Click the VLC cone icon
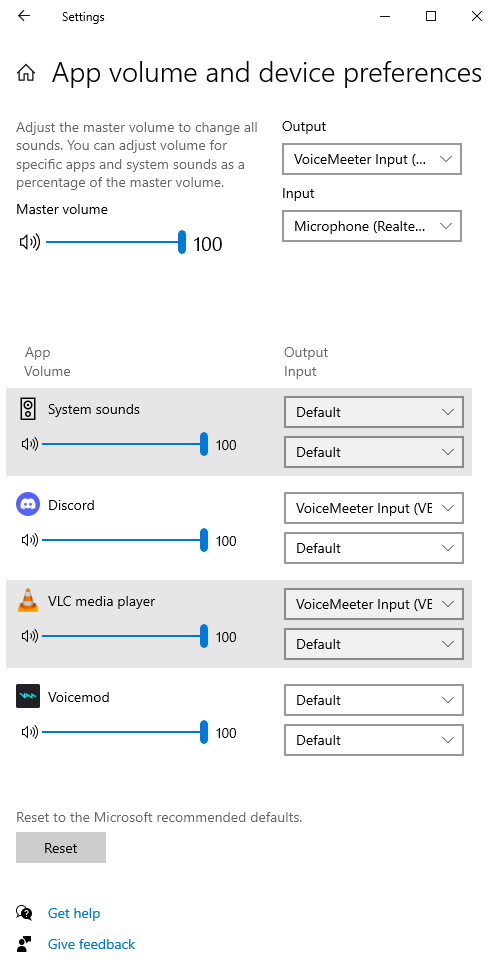The image size is (500, 972). pos(28,601)
